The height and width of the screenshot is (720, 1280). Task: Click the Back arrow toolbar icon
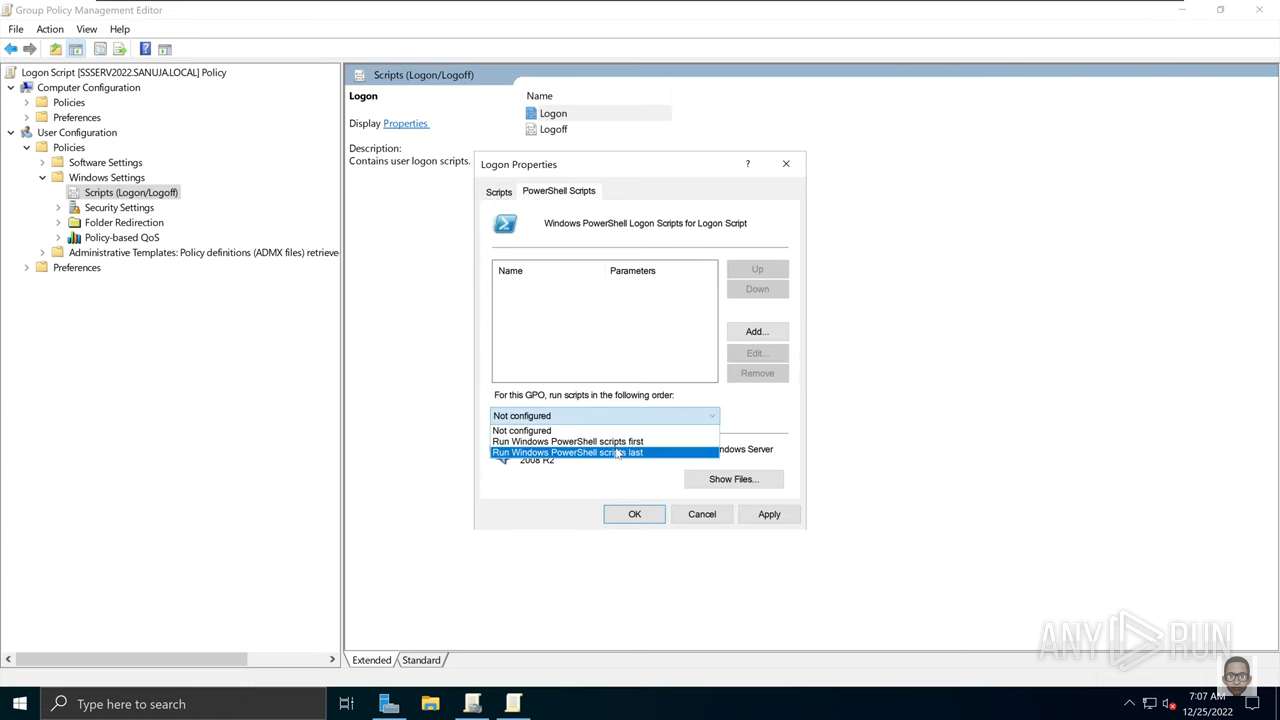click(11, 49)
